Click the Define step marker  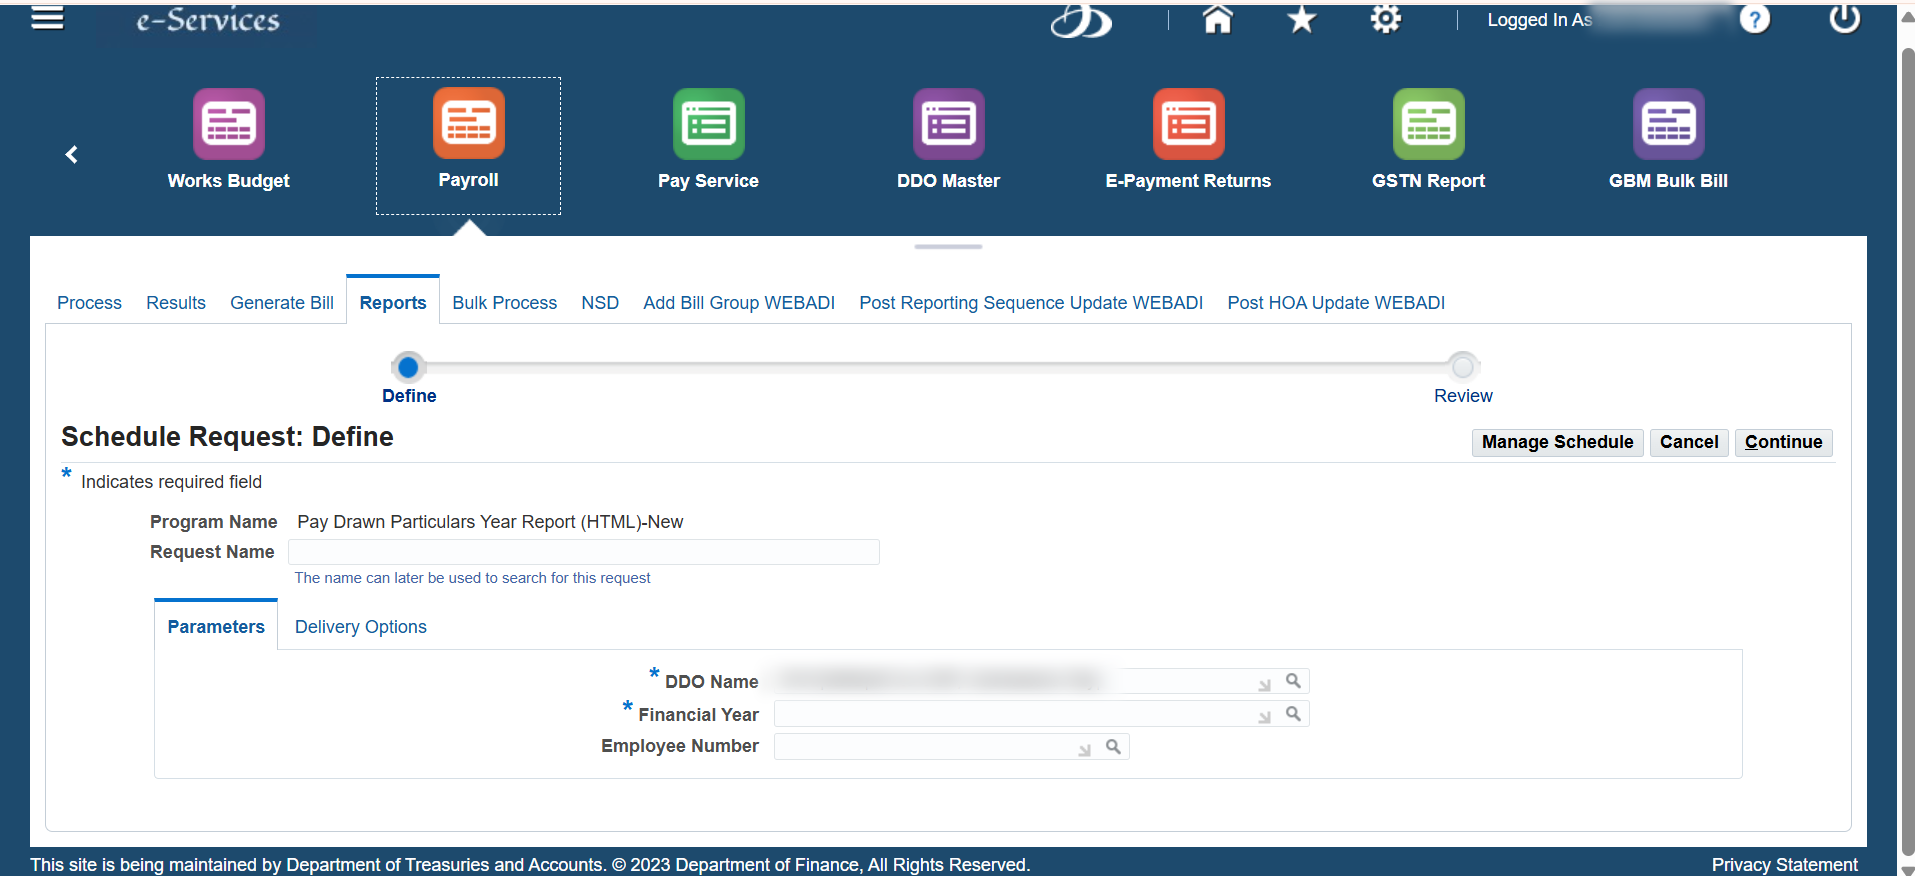tap(408, 367)
